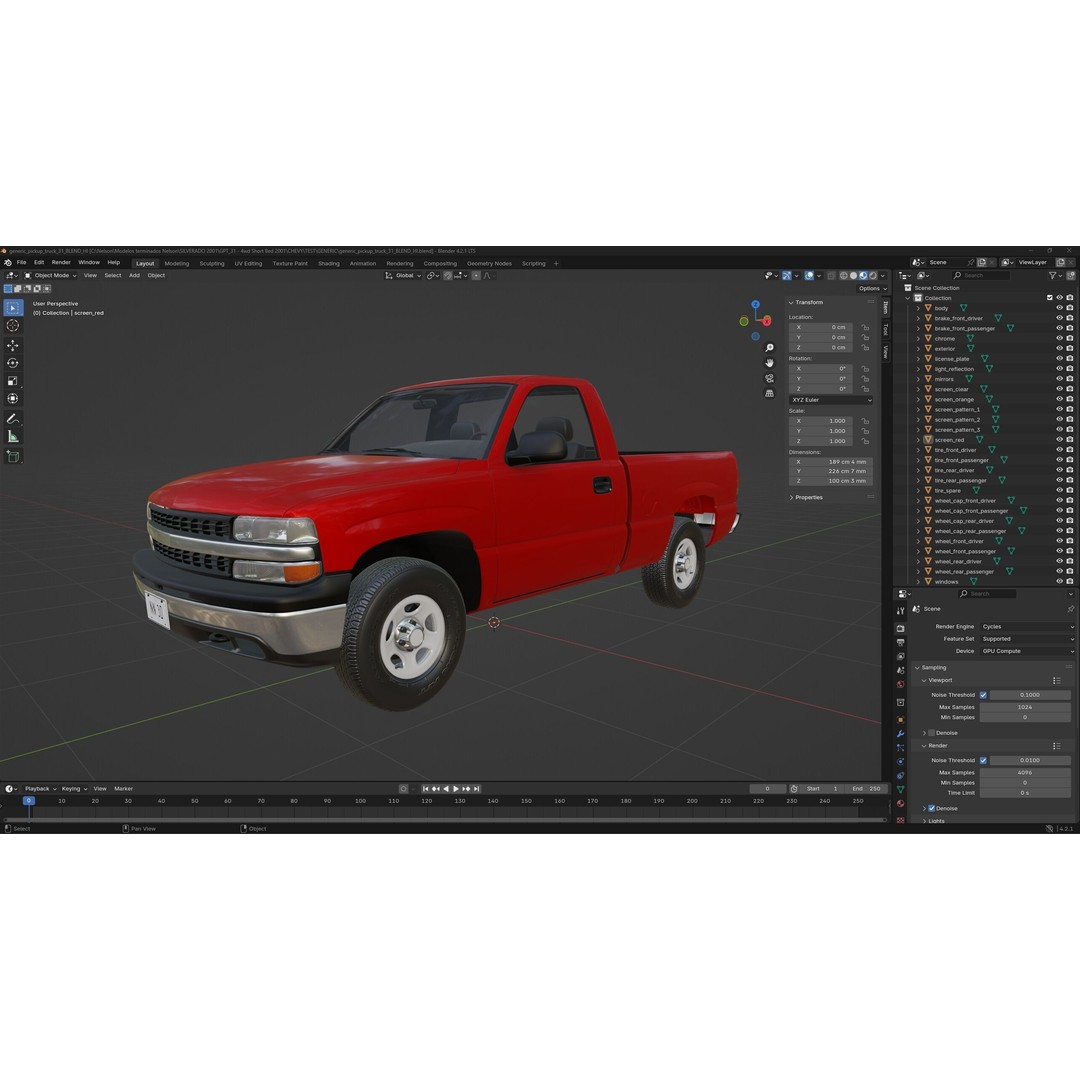The width and height of the screenshot is (1080, 1080).
Task: Open the Keying menu in timeline
Action: 74,789
